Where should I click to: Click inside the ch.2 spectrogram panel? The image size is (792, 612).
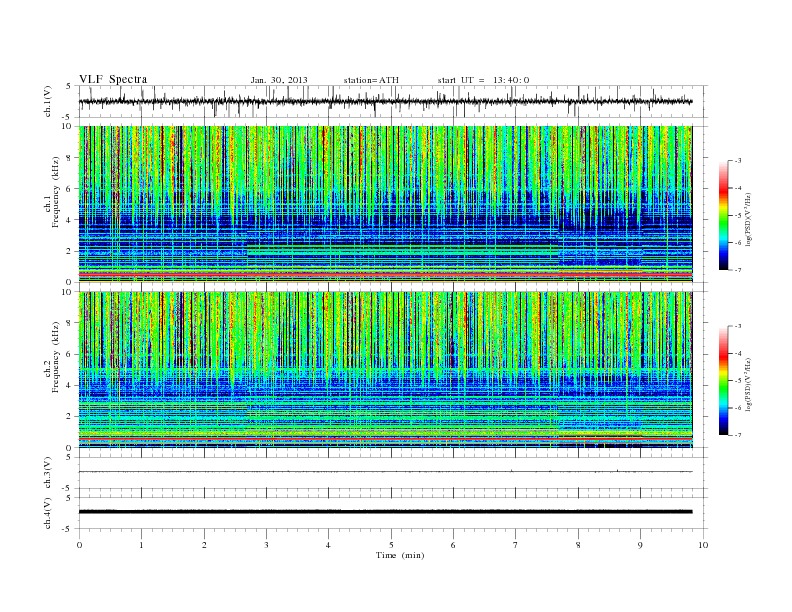point(385,369)
